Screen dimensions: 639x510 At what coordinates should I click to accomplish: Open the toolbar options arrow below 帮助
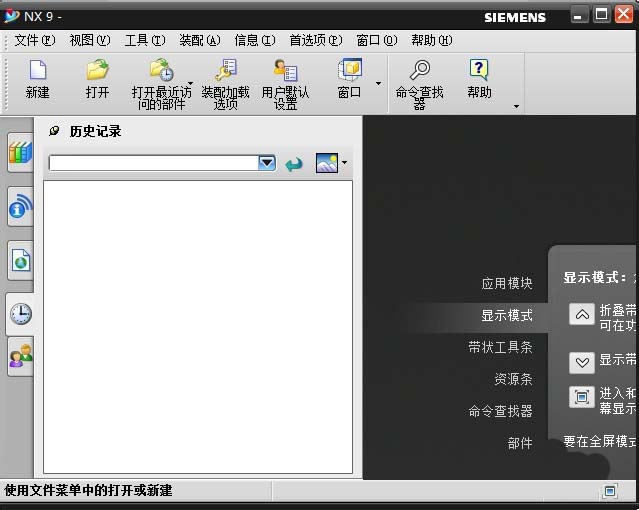516,106
